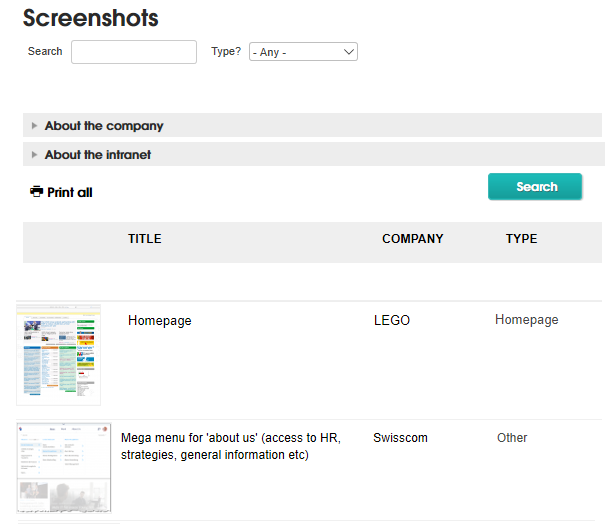This screenshot has width=605, height=524.
Task: Click the triangle arrow beside About the company
Action: pyautogui.click(x=35, y=126)
